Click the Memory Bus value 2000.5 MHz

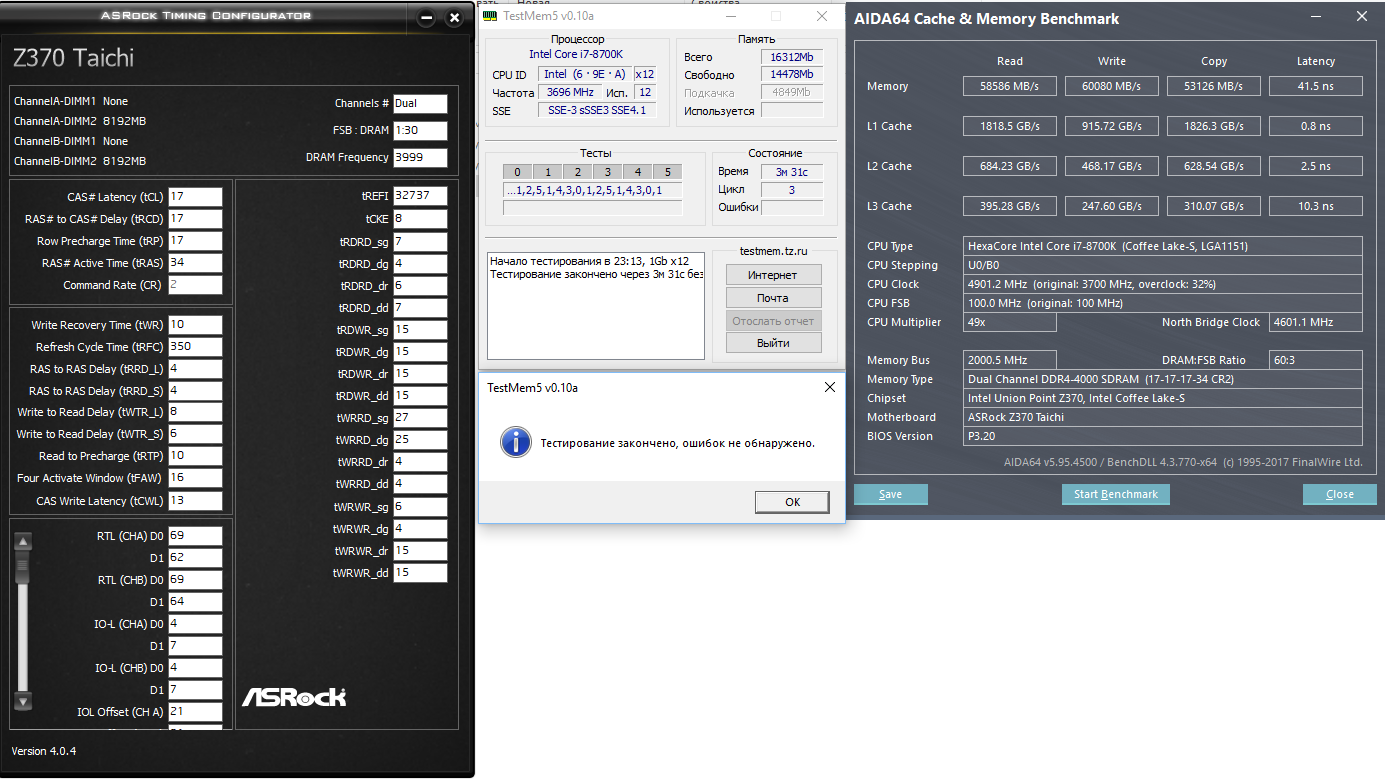pyautogui.click(x=1010, y=360)
